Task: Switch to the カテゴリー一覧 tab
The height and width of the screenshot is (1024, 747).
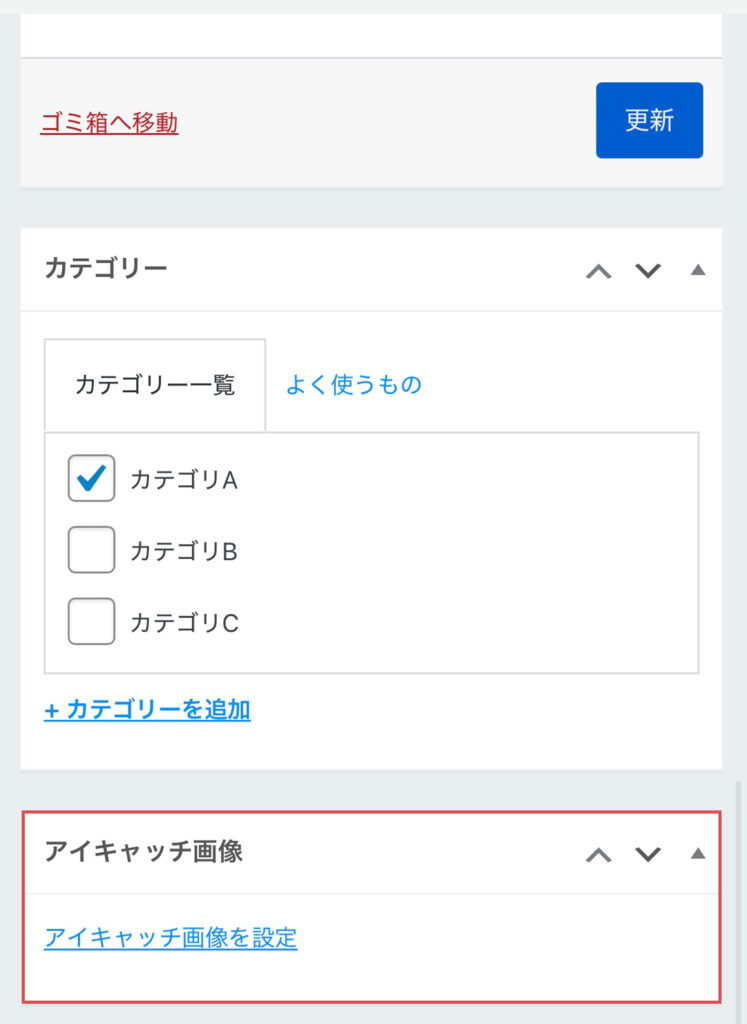Action: (155, 385)
